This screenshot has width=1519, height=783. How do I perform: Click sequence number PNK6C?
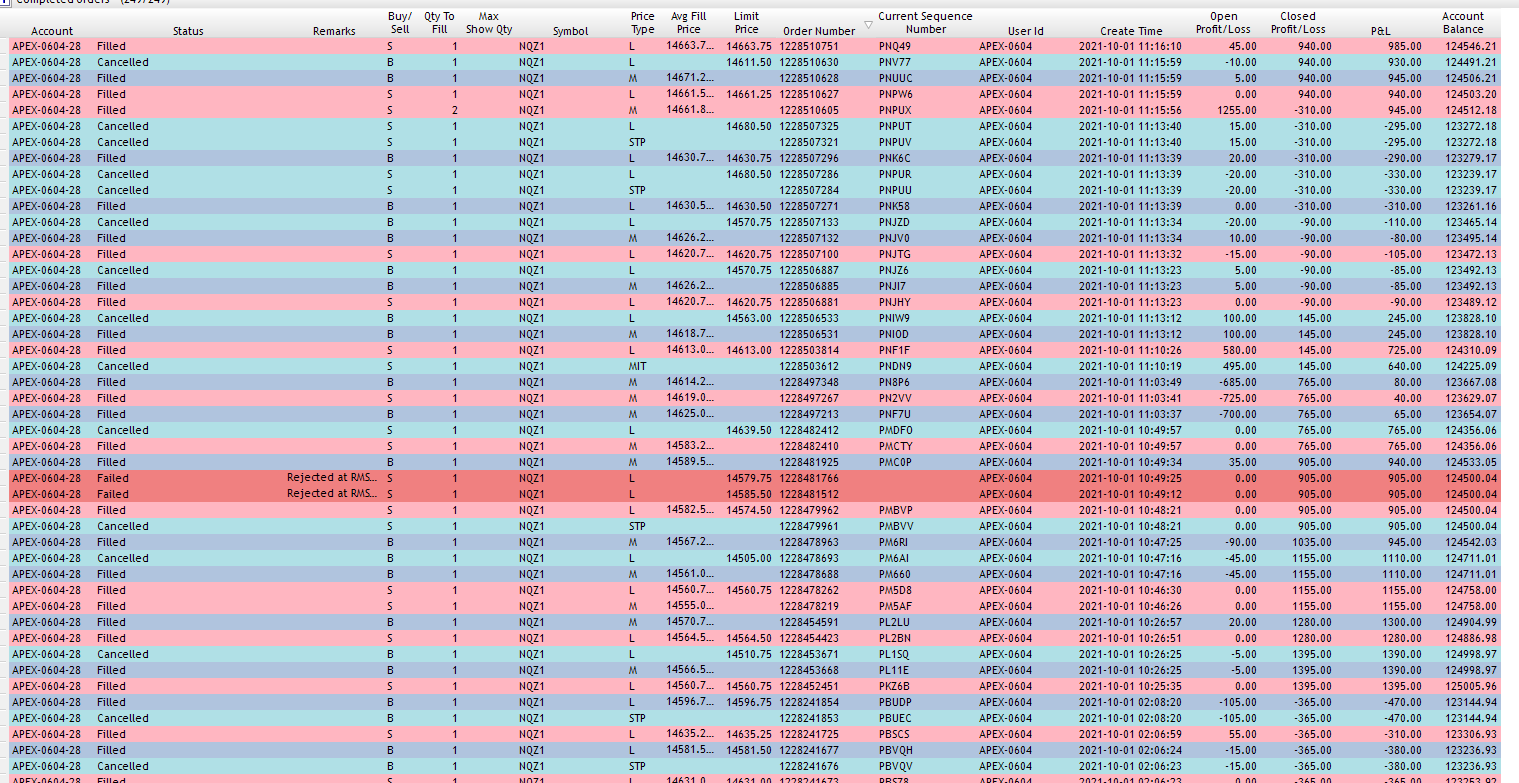894,158
